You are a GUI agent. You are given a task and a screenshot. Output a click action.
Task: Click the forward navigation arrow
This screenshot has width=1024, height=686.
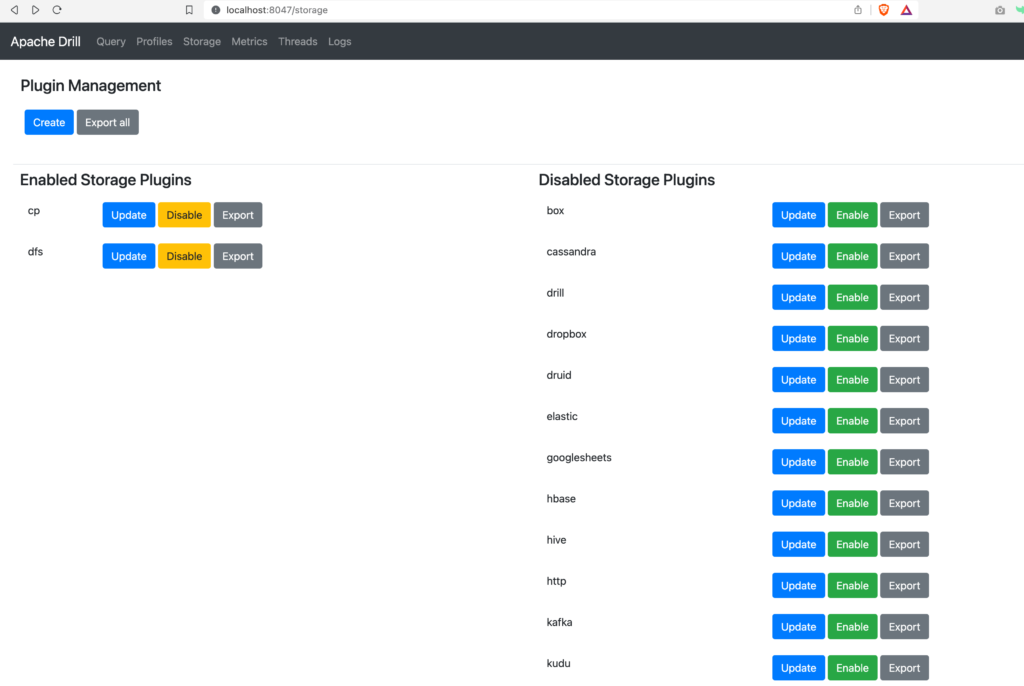[33, 10]
